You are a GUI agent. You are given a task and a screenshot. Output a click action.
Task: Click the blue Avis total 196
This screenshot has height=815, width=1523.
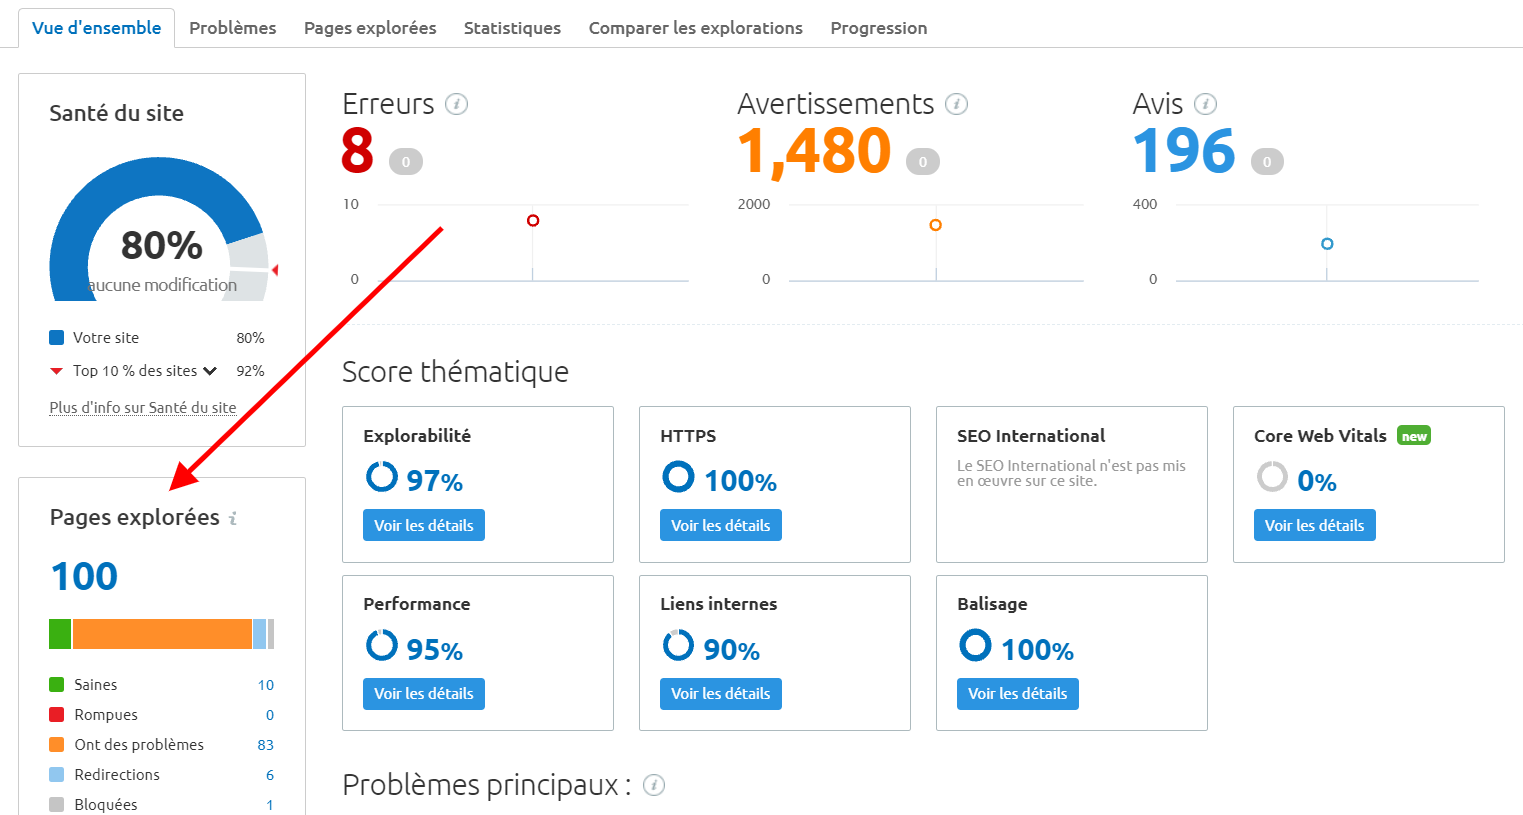pyautogui.click(x=1184, y=151)
